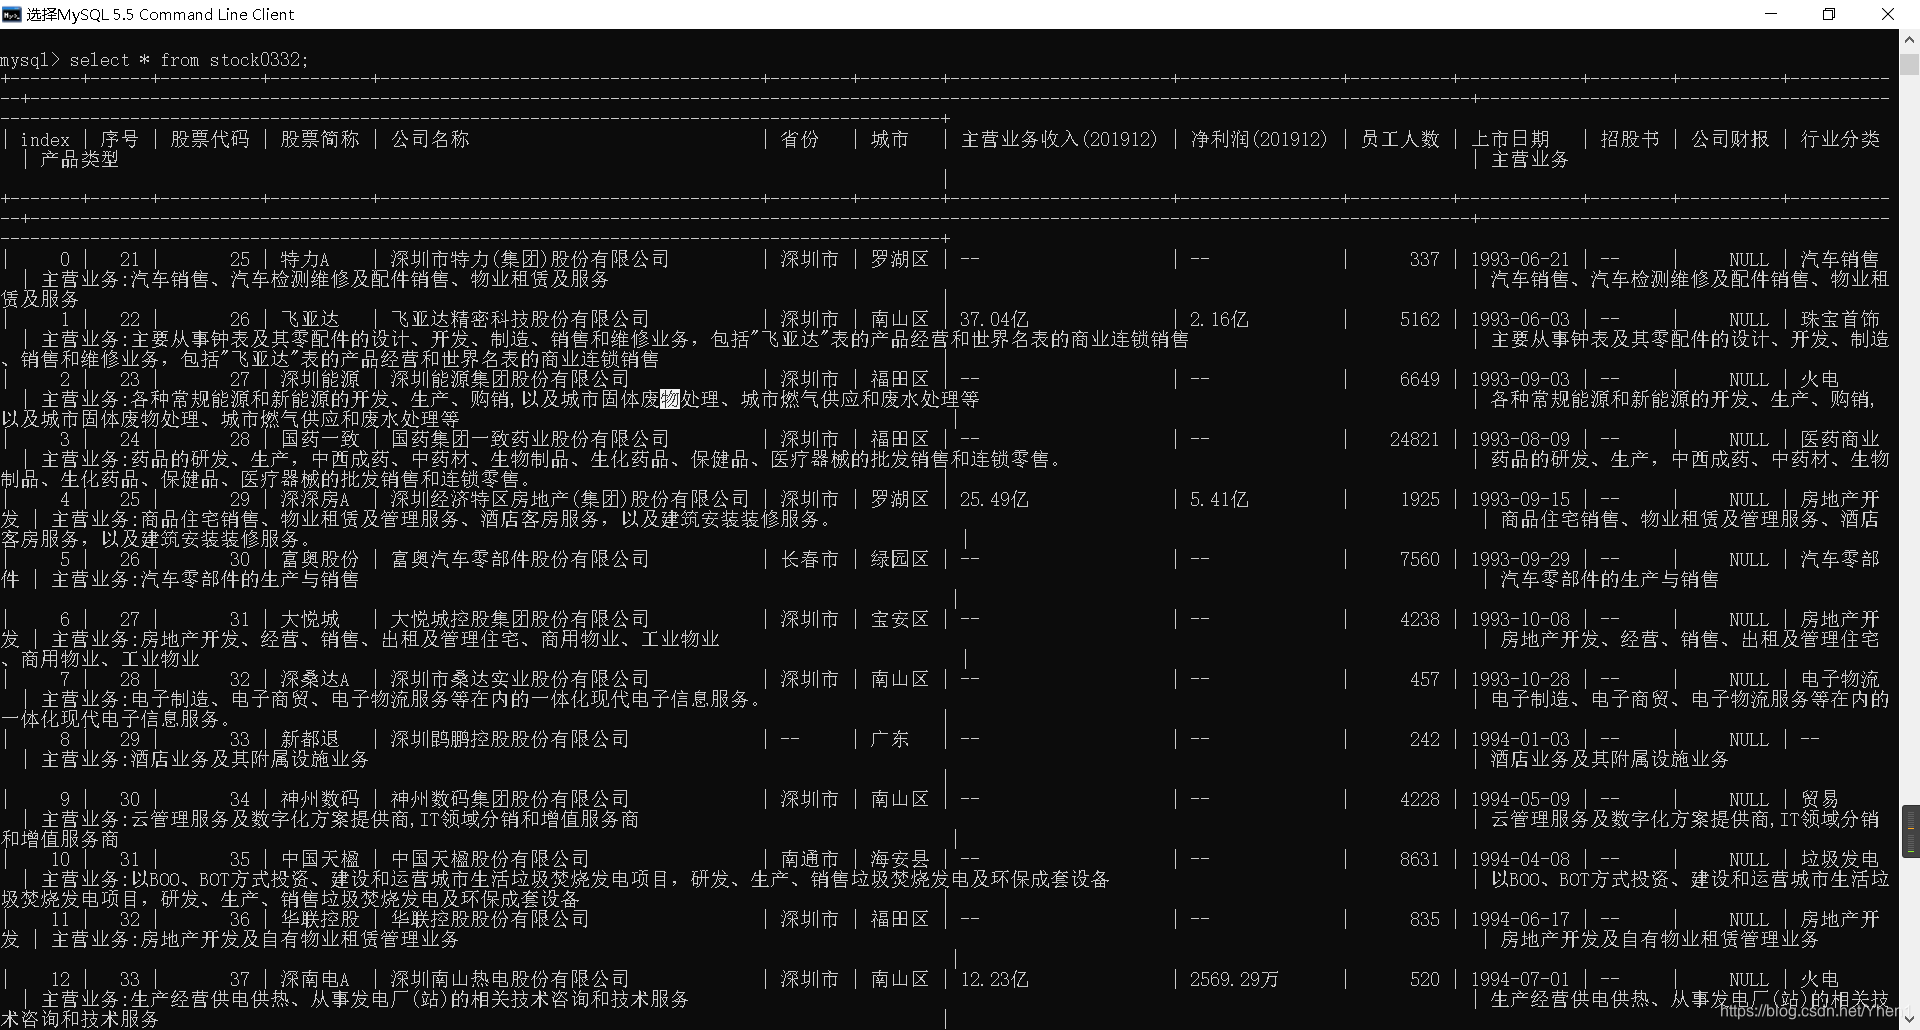Click the scrollbar up arrow
This screenshot has width=1920, height=1030.
1909,40
